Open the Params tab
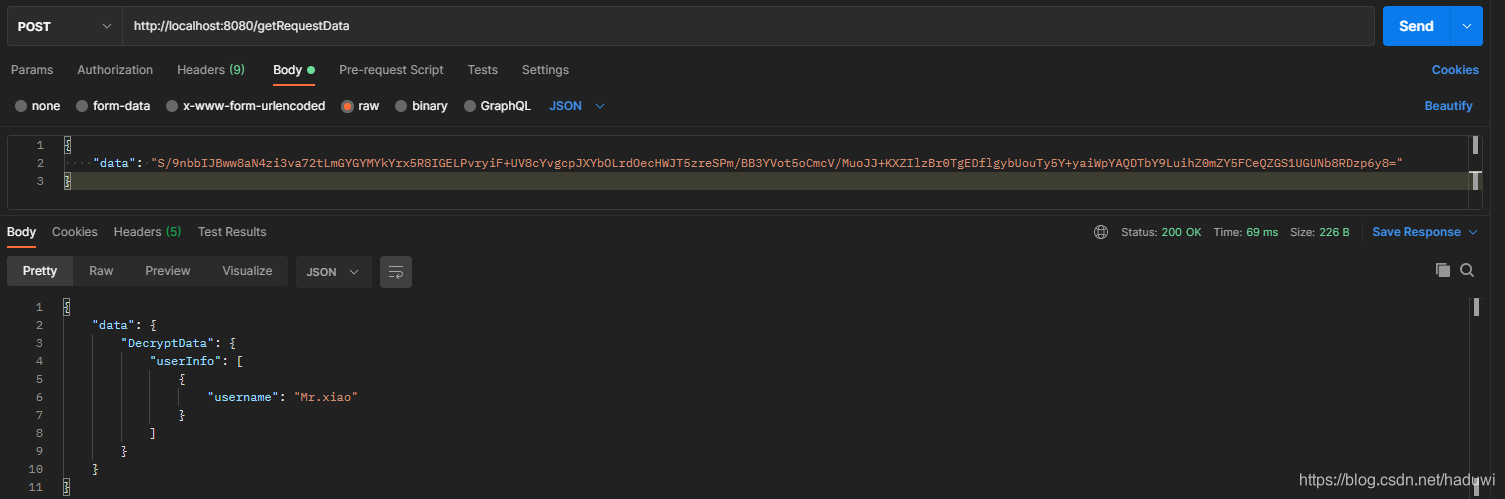 (x=32, y=70)
